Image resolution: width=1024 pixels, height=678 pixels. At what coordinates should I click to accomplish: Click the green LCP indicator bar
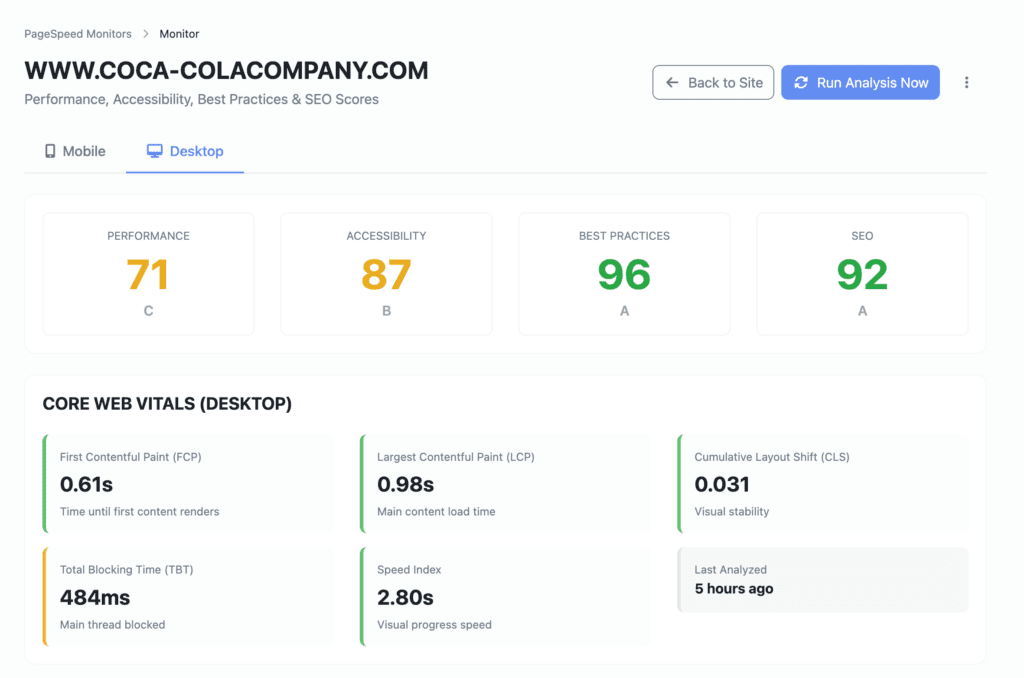pos(362,481)
